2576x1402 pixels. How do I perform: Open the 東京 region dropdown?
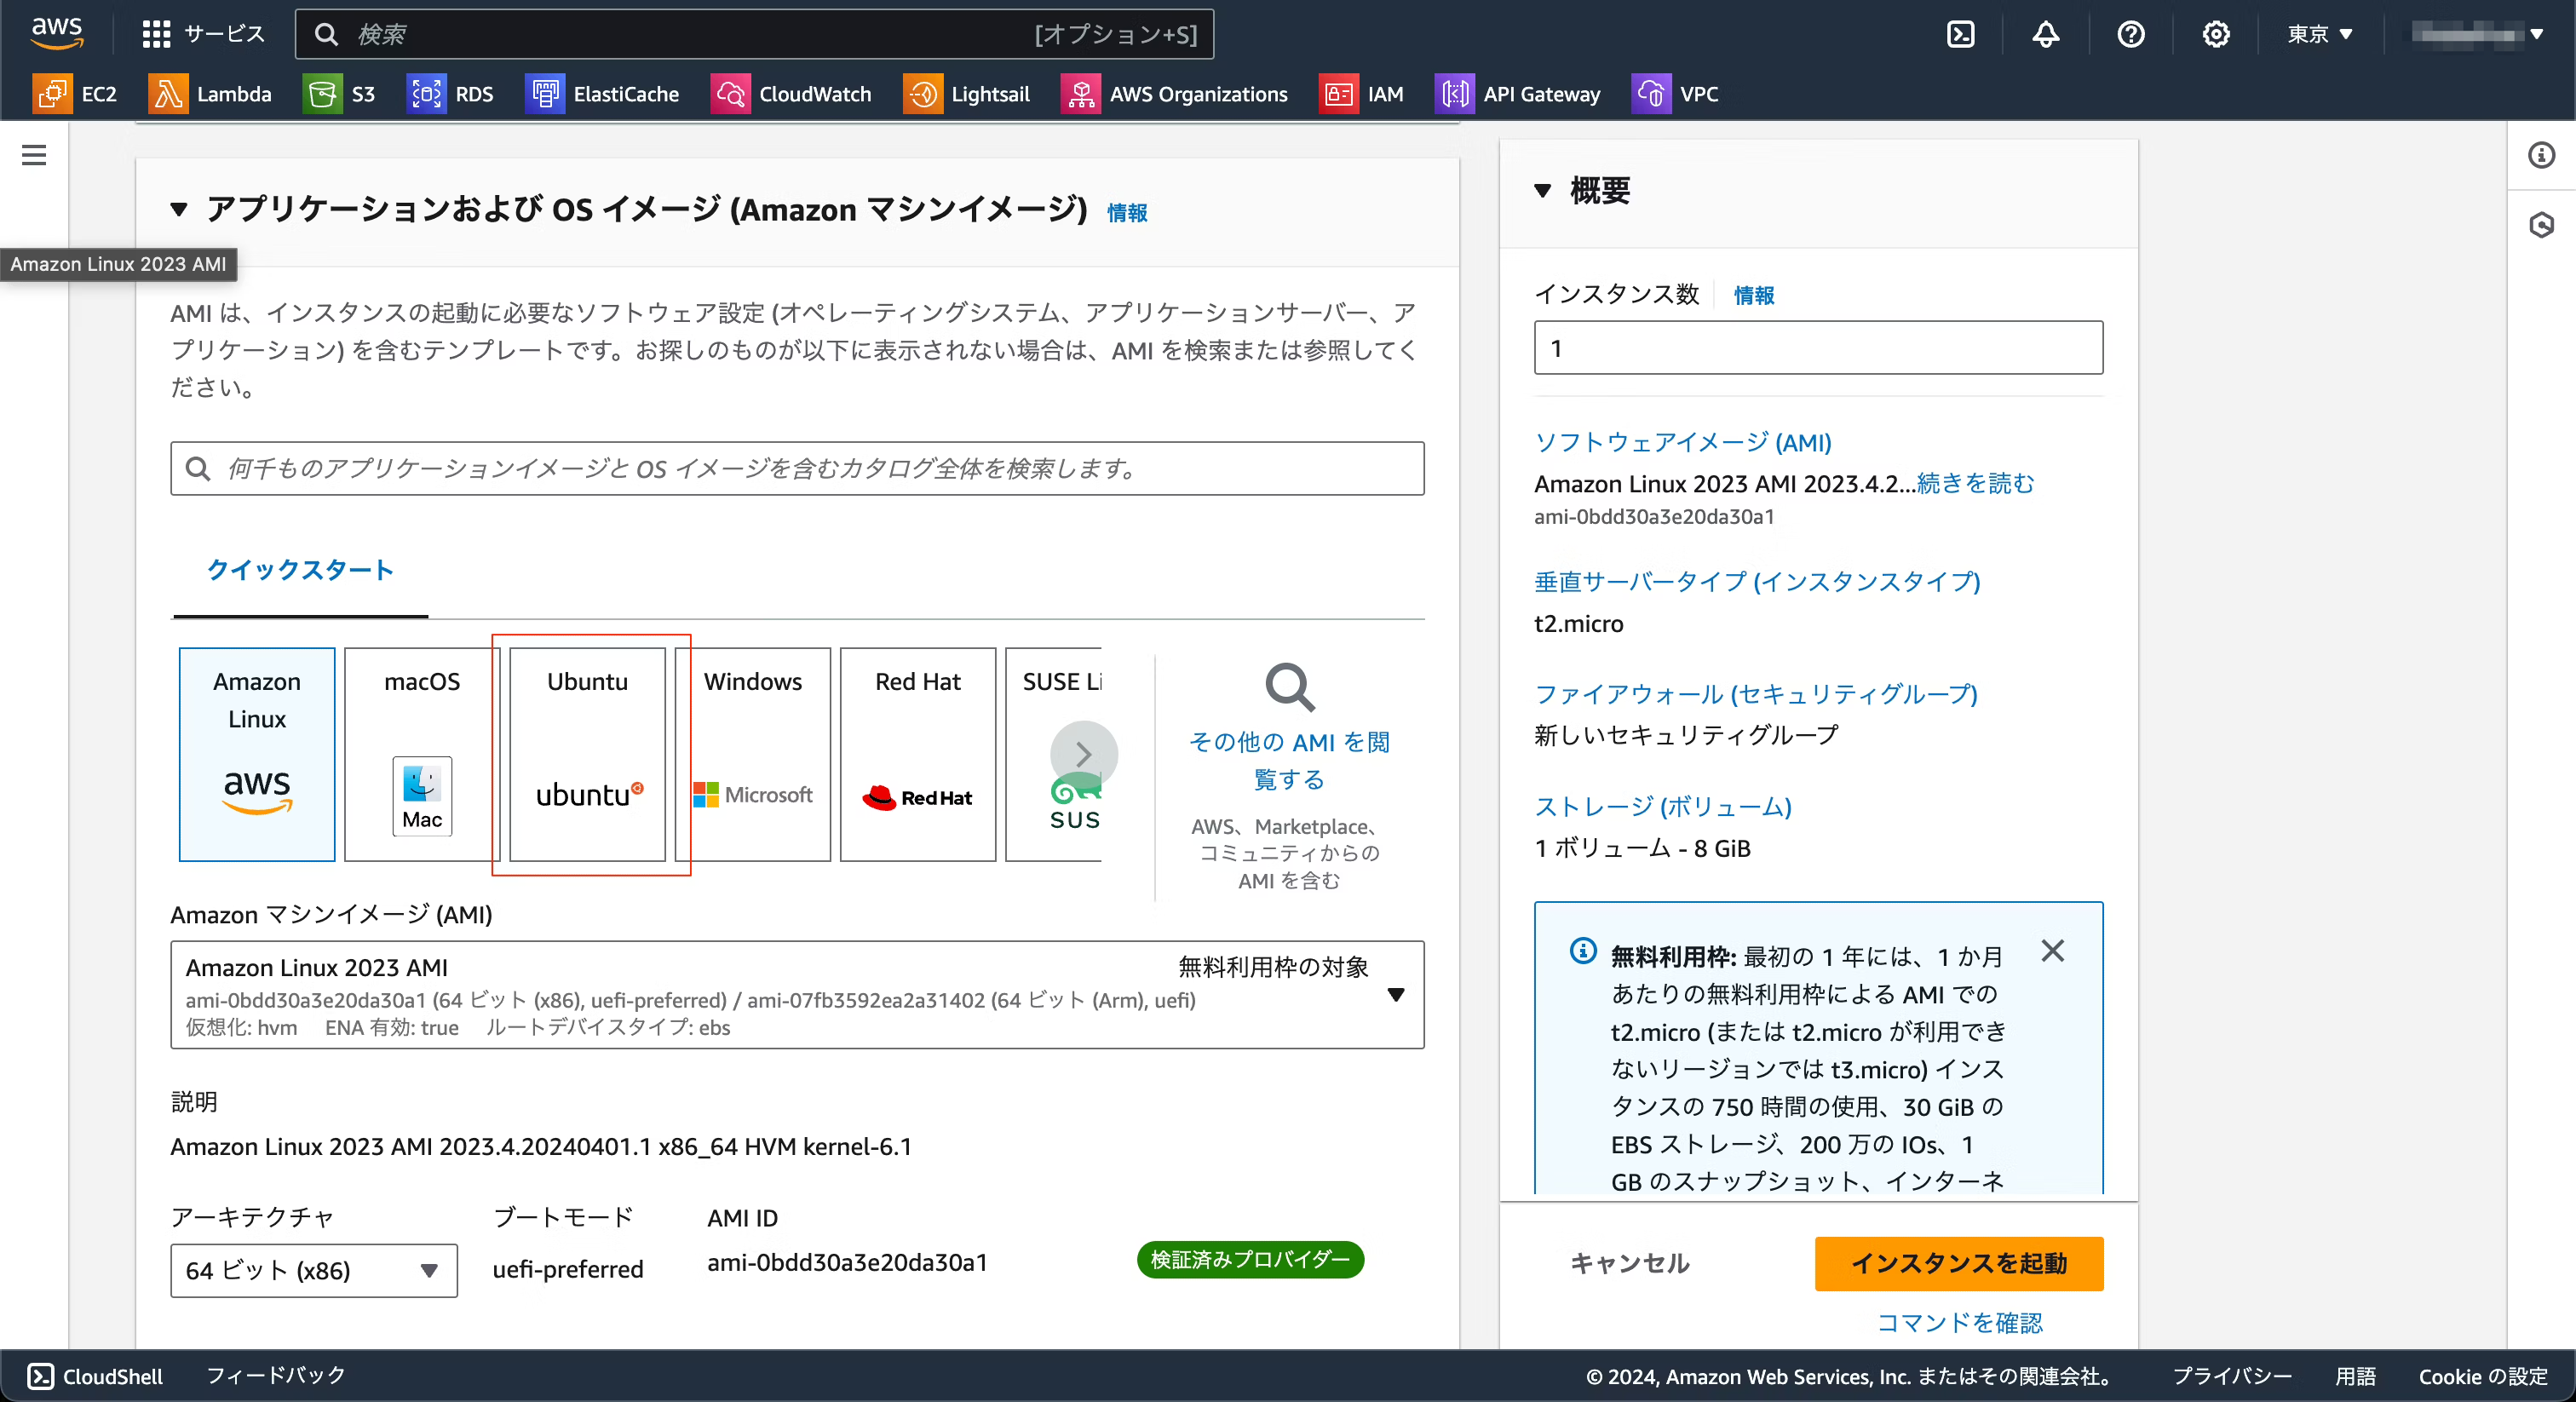pos(2320,35)
